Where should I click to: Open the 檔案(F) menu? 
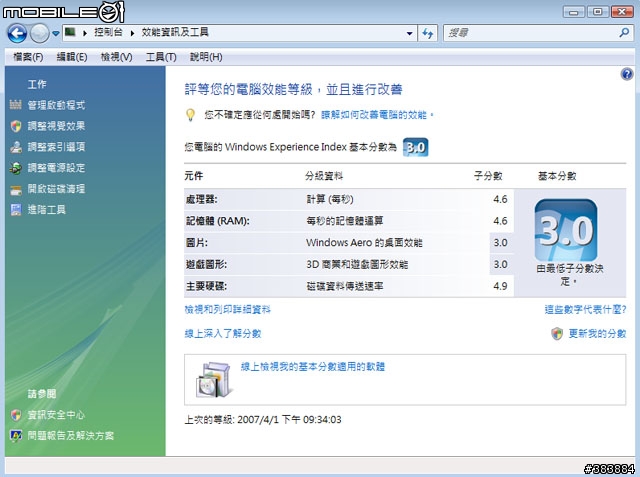pyautogui.click(x=28, y=57)
